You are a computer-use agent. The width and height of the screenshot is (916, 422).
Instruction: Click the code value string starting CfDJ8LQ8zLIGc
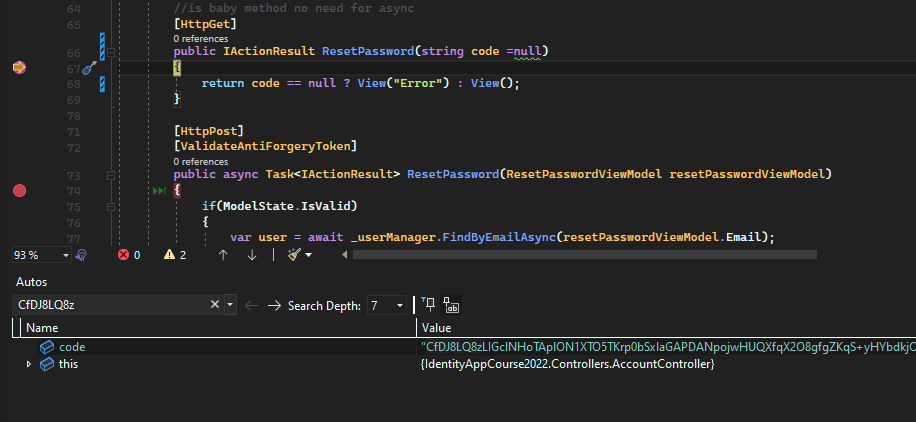(668, 347)
